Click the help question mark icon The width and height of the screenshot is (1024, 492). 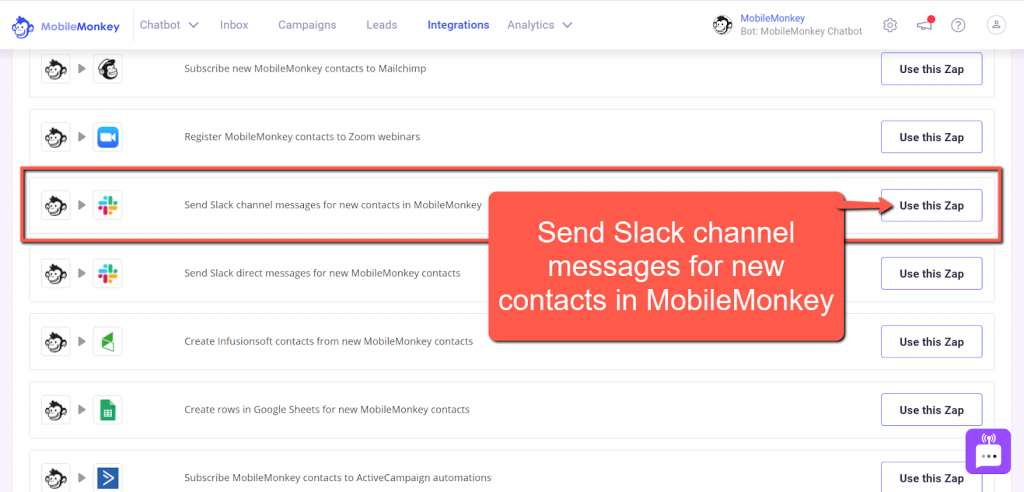click(x=958, y=25)
